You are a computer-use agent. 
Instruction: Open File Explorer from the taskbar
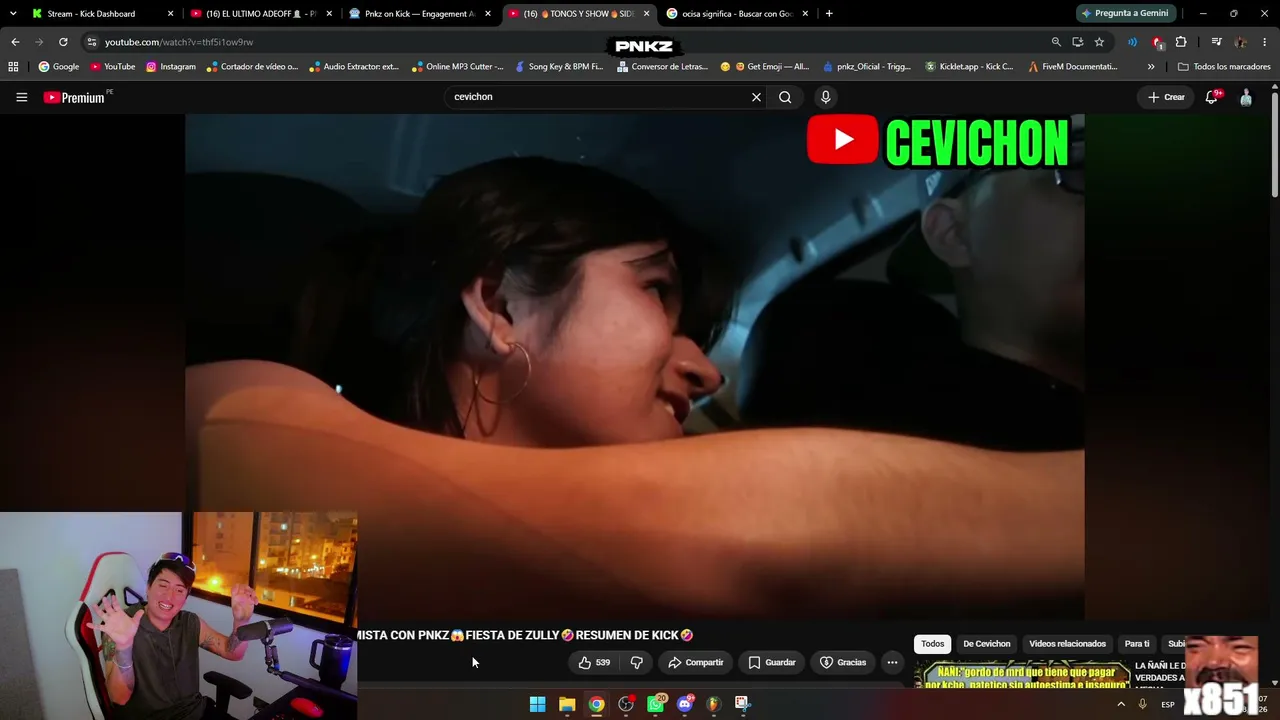567,704
